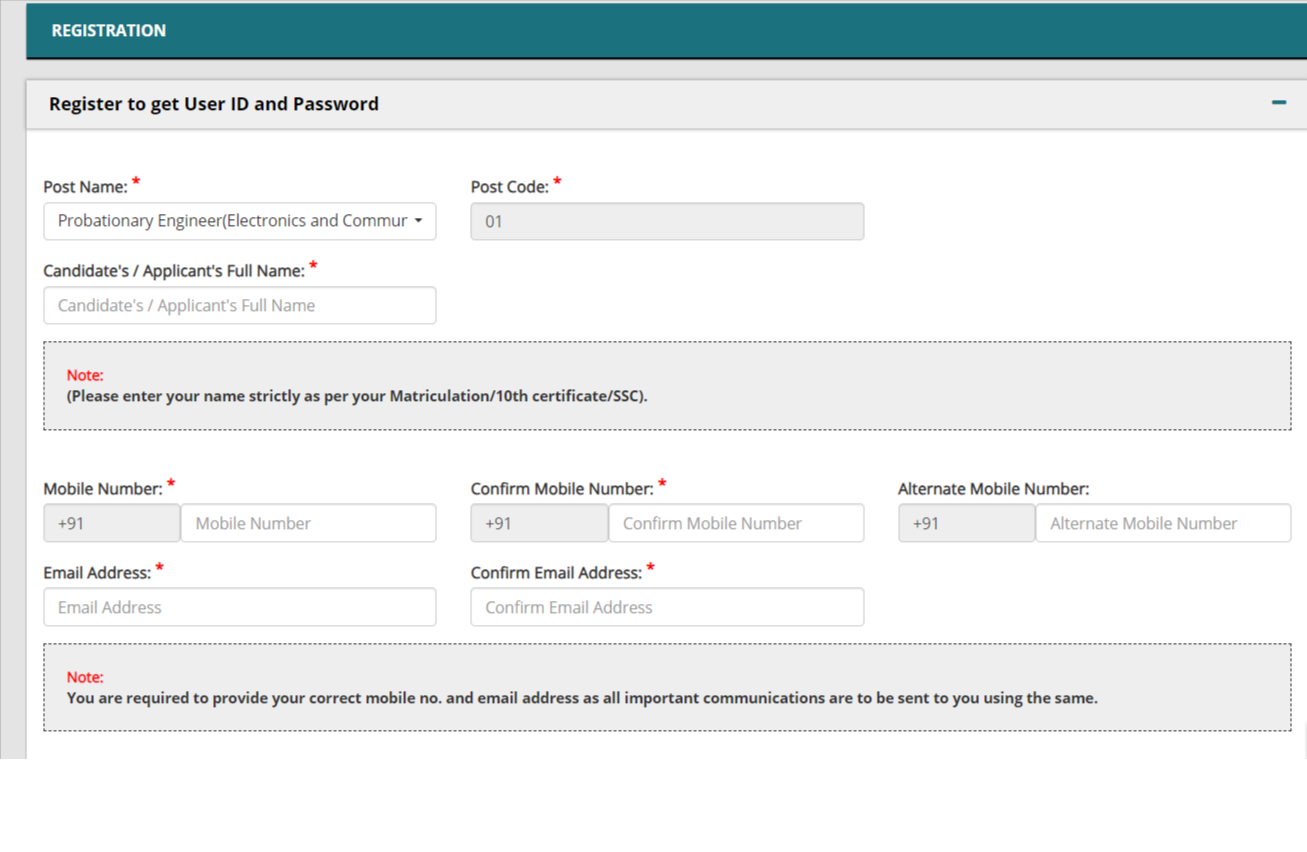Click into the Mobile Number text box
This screenshot has width=1307, height=852.
tap(308, 523)
